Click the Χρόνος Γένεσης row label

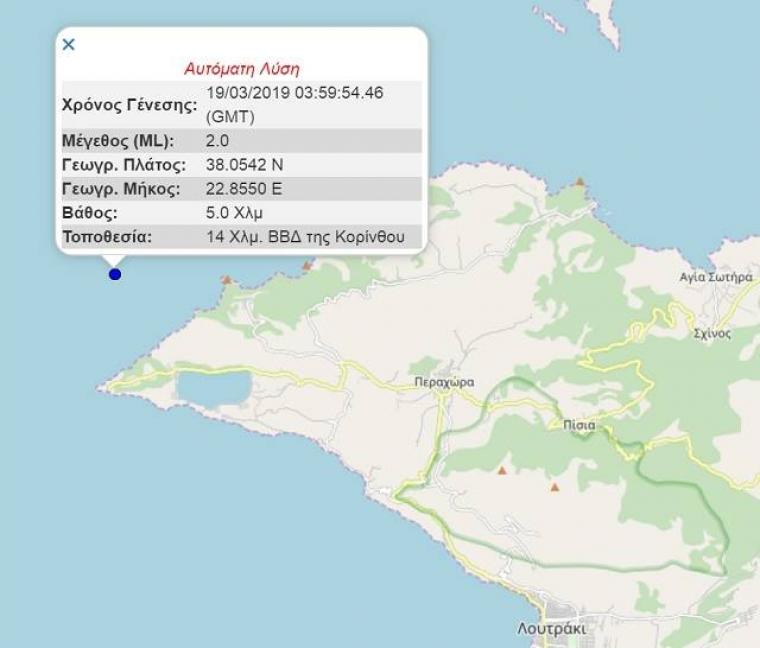click(130, 105)
